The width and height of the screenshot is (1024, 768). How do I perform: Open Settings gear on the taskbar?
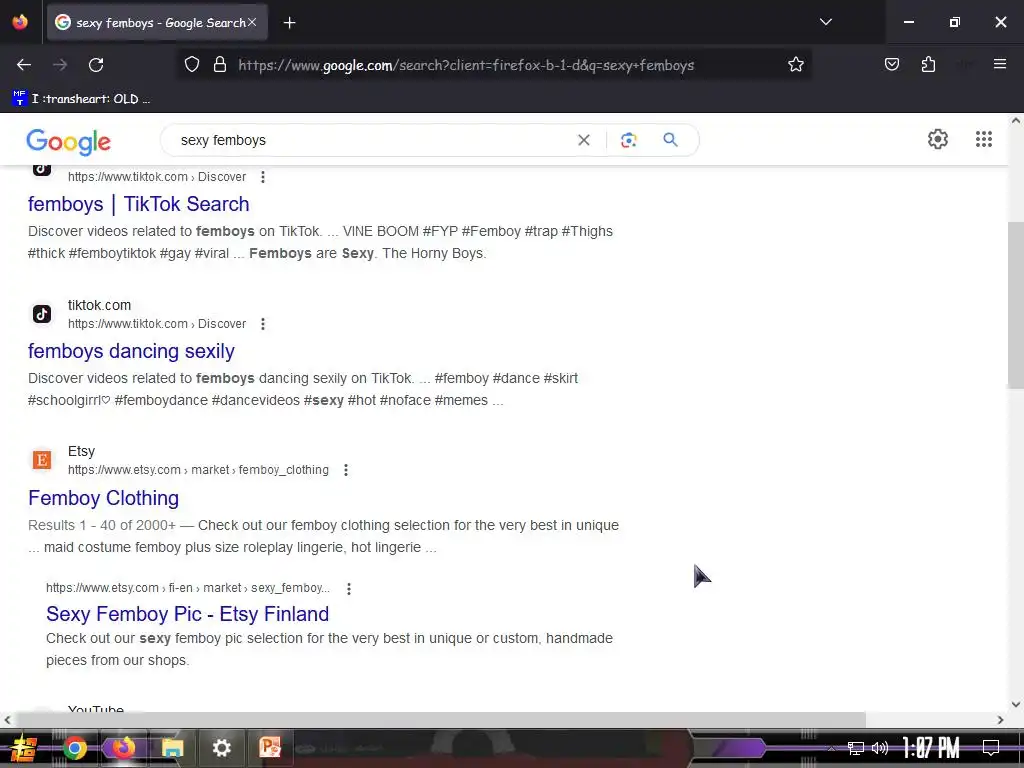(221, 748)
